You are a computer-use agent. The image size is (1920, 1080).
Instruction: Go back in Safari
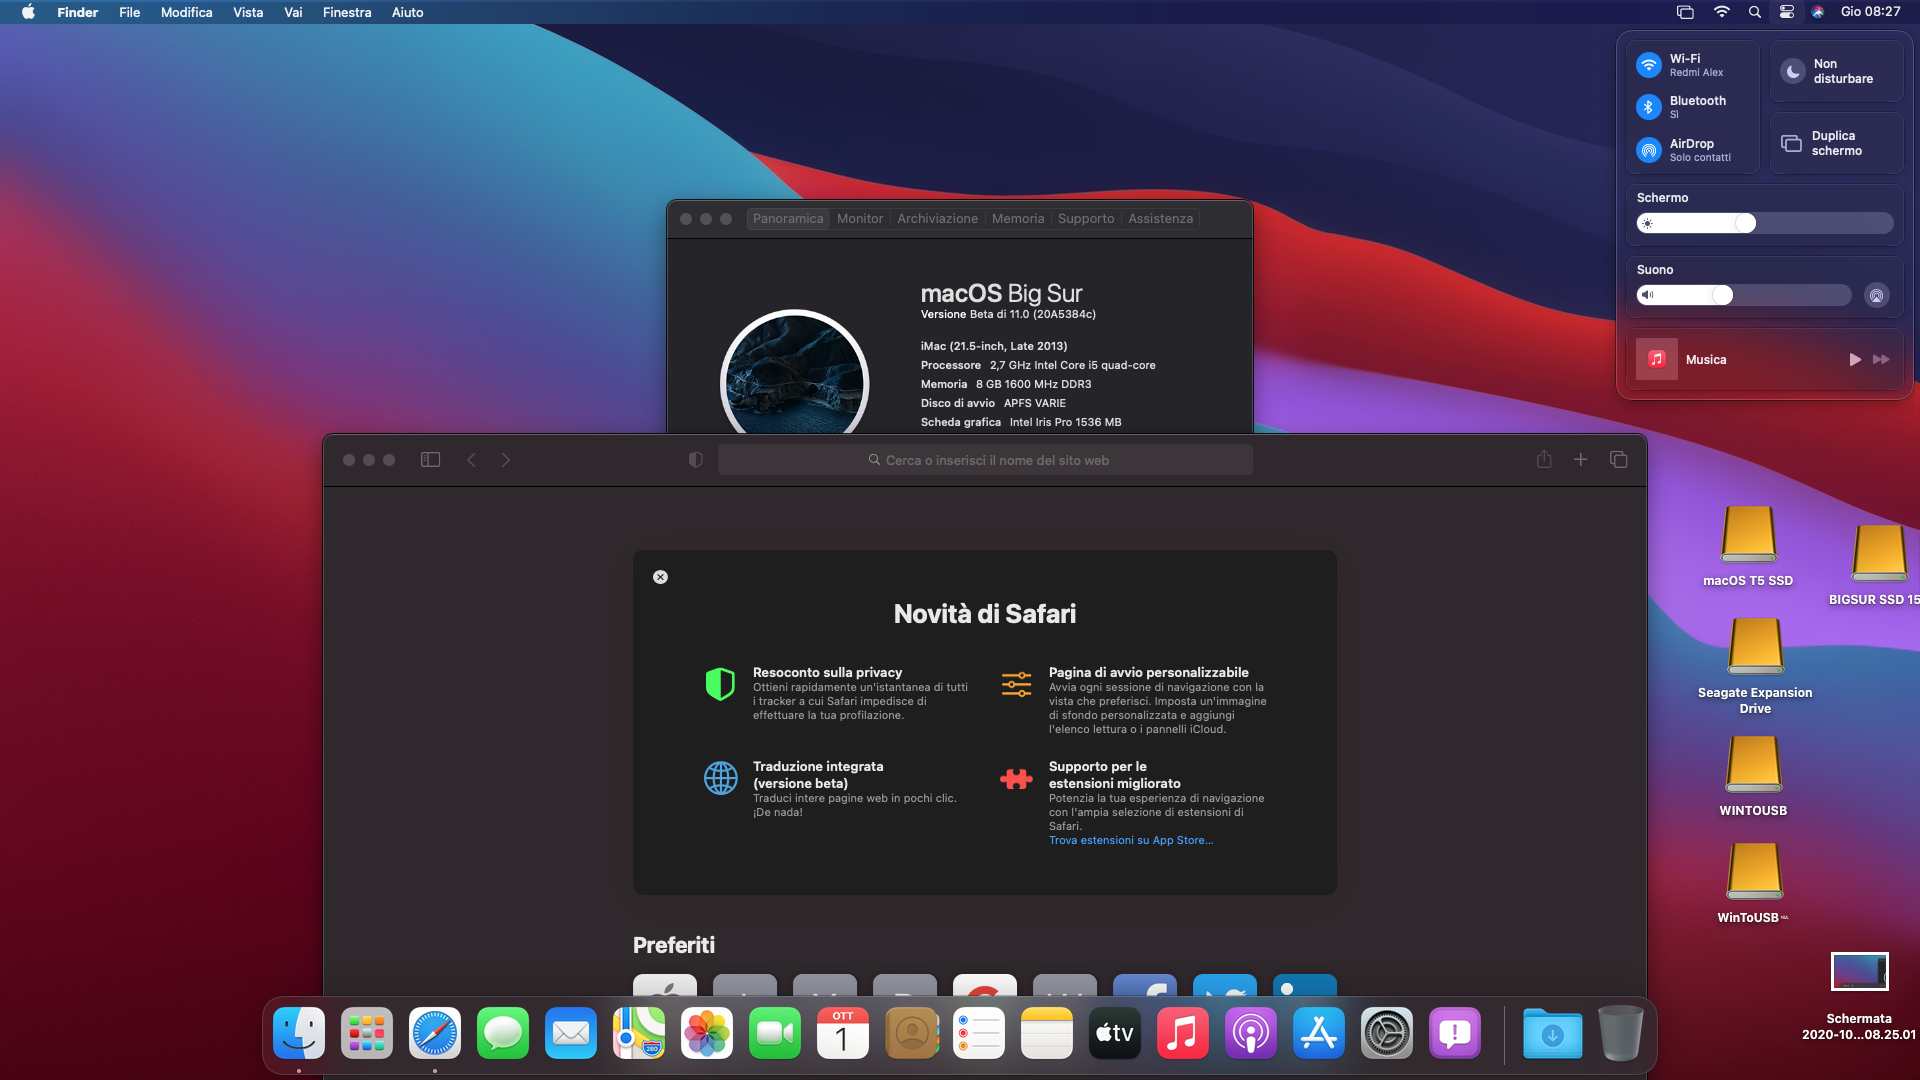471,460
